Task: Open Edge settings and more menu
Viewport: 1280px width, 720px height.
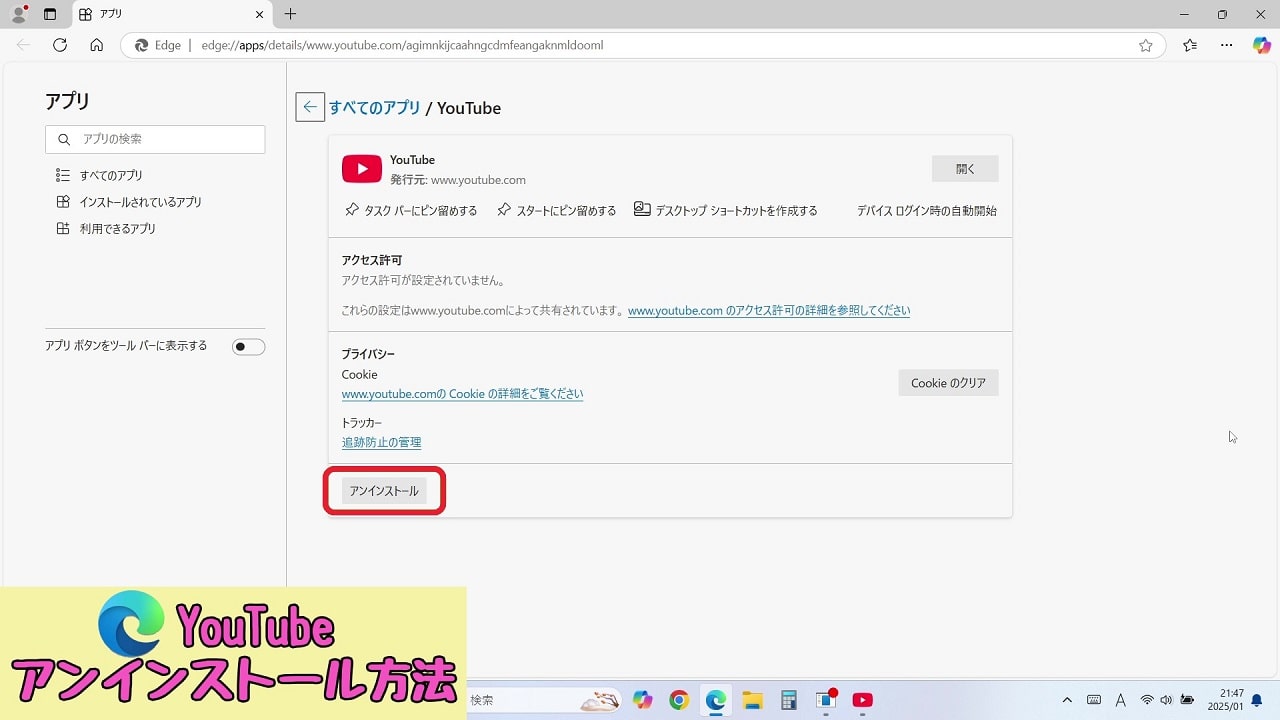Action: coord(1227,45)
